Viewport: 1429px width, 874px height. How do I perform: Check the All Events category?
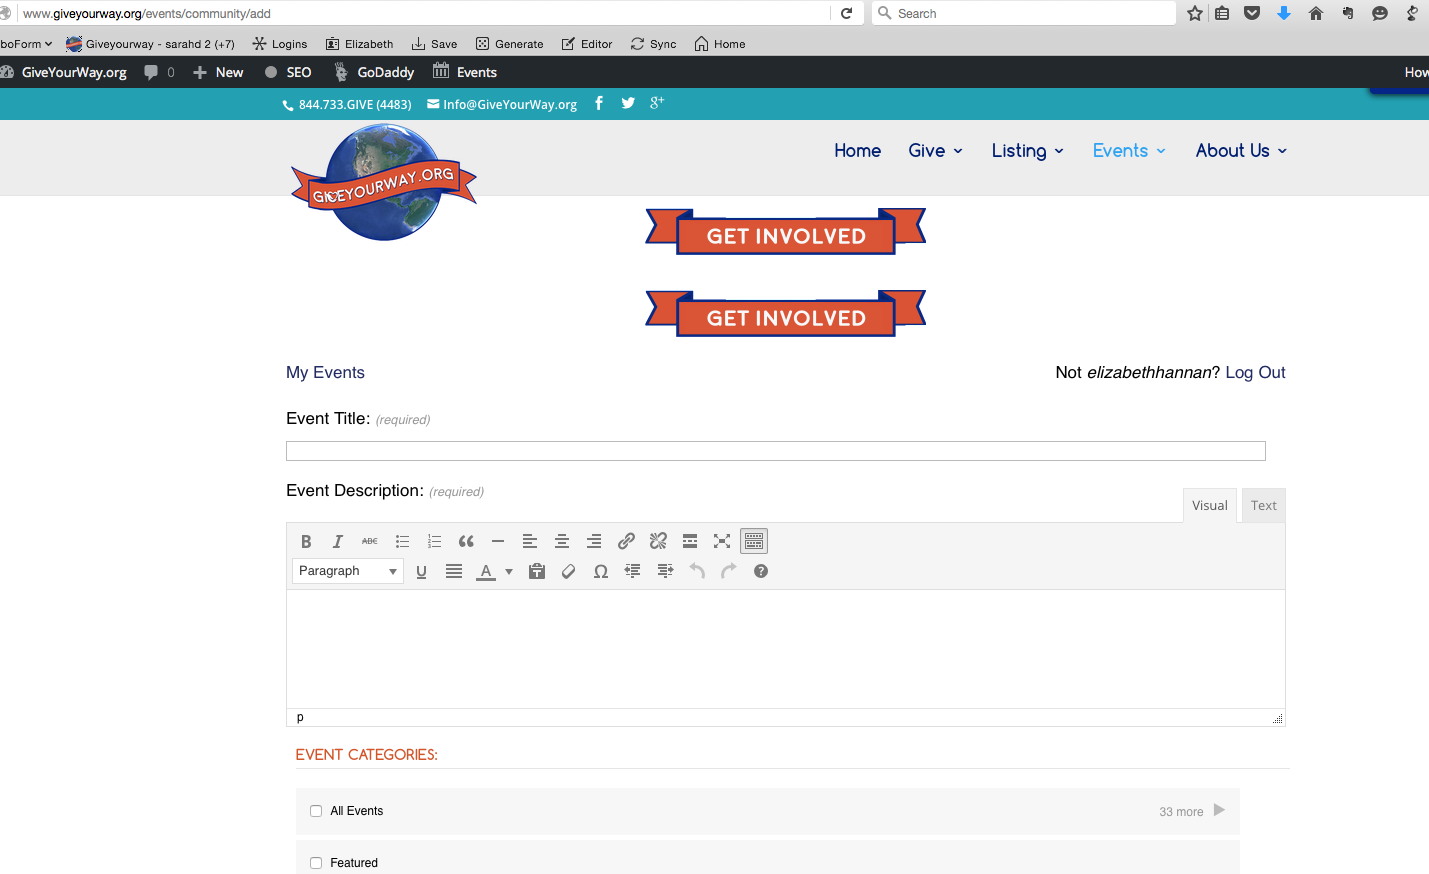pyautogui.click(x=316, y=811)
